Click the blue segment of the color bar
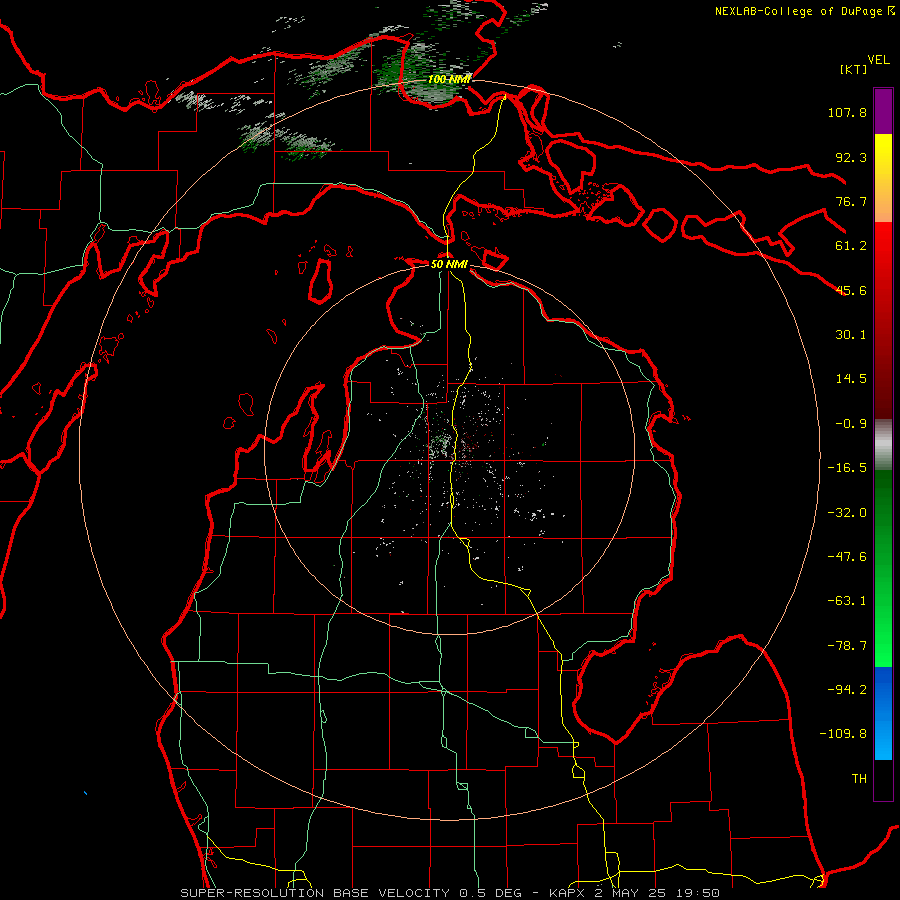This screenshot has width=900, height=900. click(883, 713)
